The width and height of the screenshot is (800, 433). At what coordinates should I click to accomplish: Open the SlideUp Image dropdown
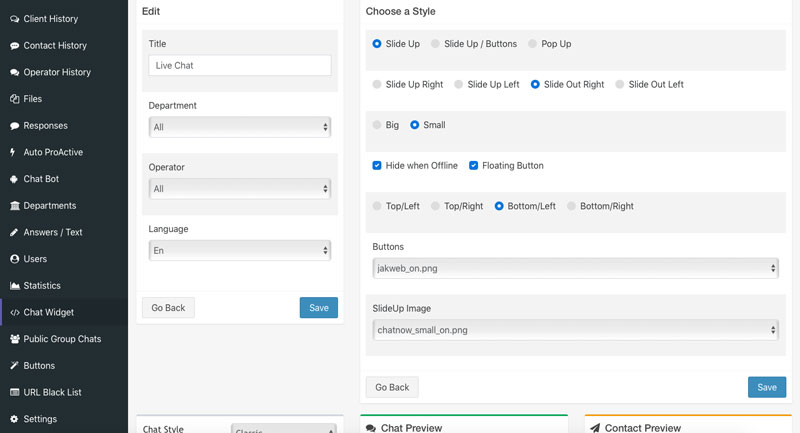[575, 329]
